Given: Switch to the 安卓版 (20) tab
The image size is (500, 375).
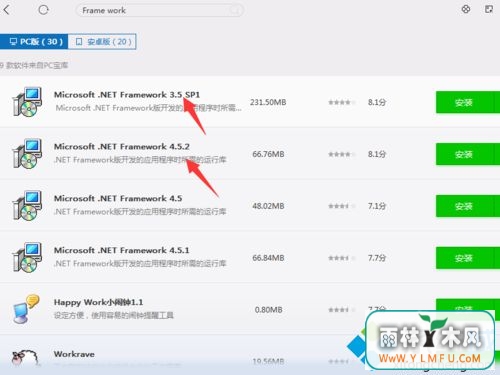Looking at the screenshot, I should (x=102, y=42).
